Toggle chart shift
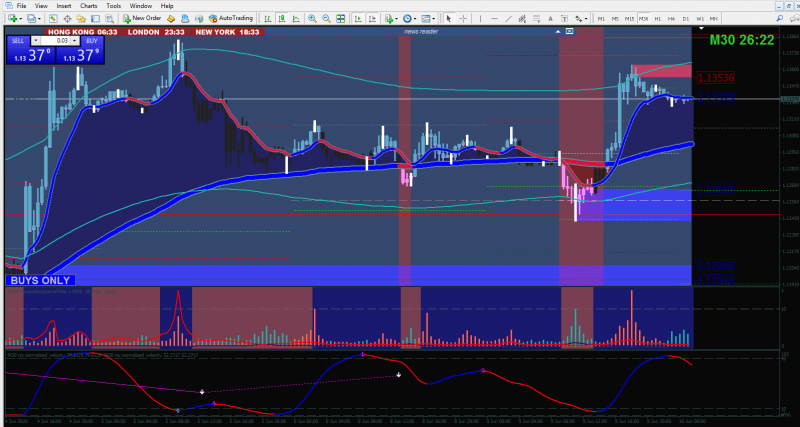The height and width of the screenshot is (427, 800). (x=372, y=18)
